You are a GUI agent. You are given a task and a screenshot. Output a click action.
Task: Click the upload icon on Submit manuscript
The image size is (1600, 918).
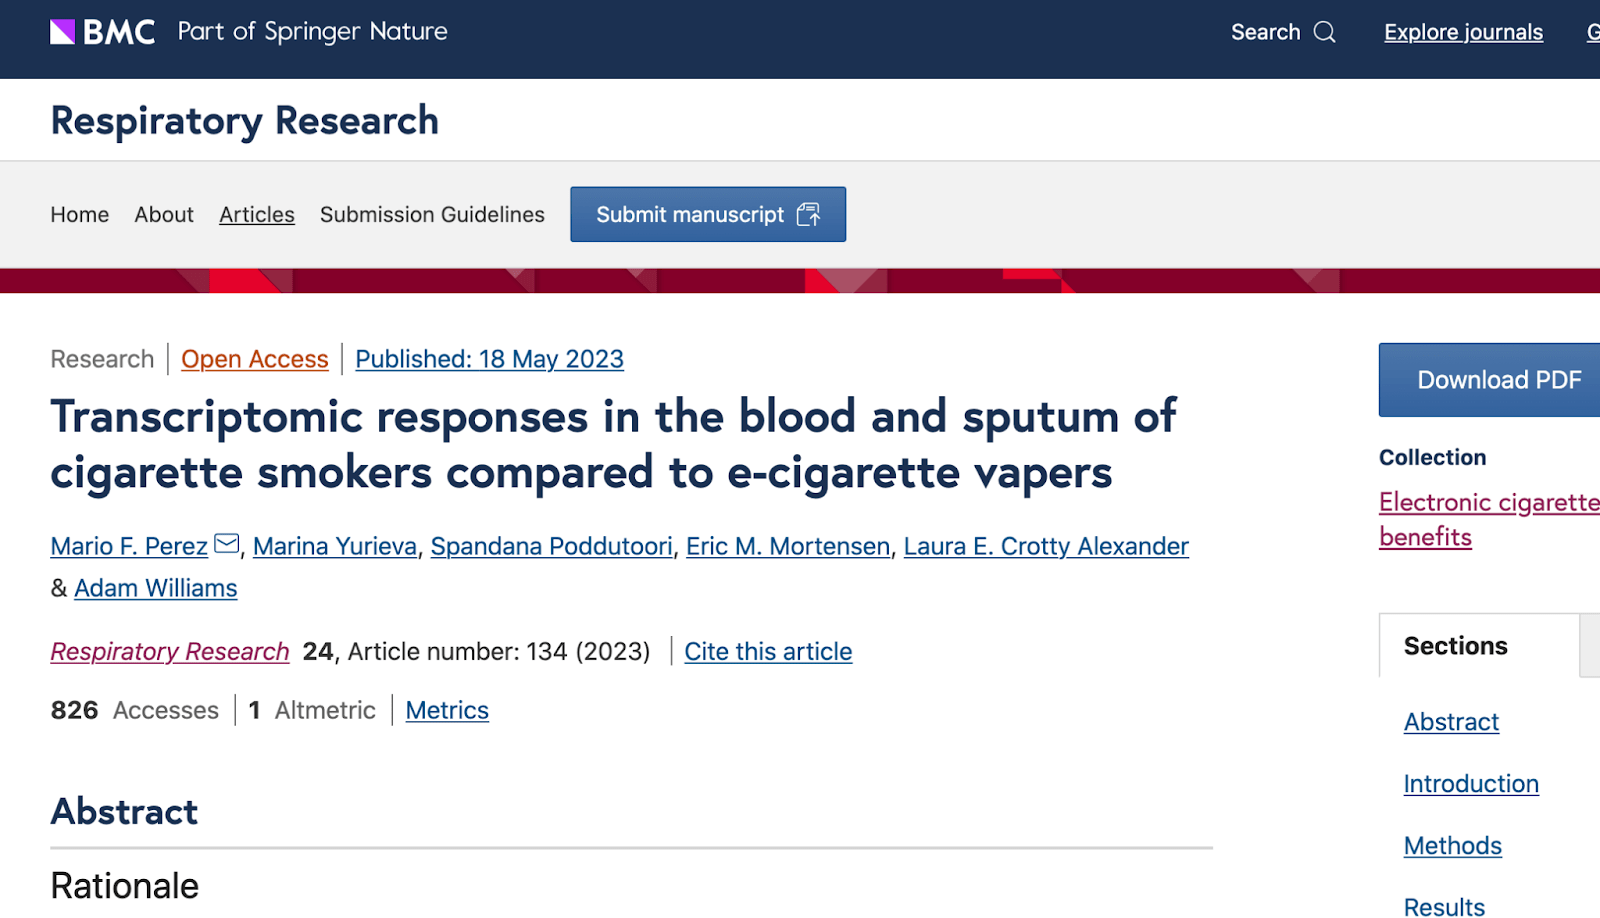808,214
